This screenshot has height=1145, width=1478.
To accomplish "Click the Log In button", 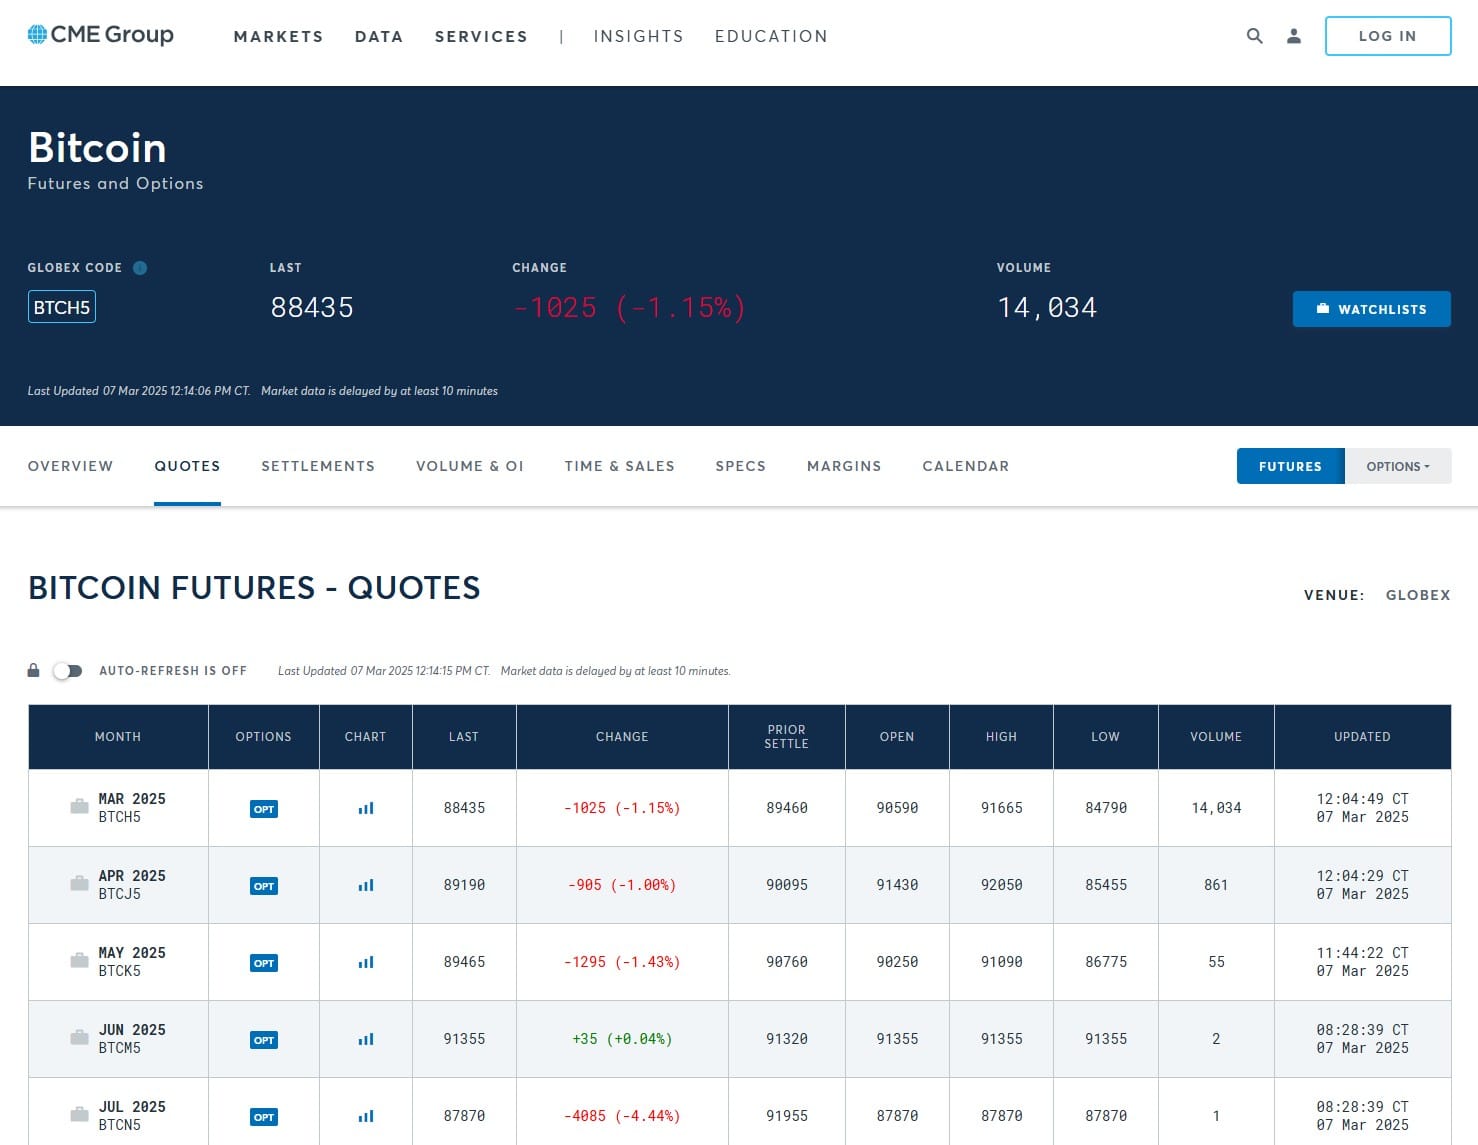I will point(1387,36).
